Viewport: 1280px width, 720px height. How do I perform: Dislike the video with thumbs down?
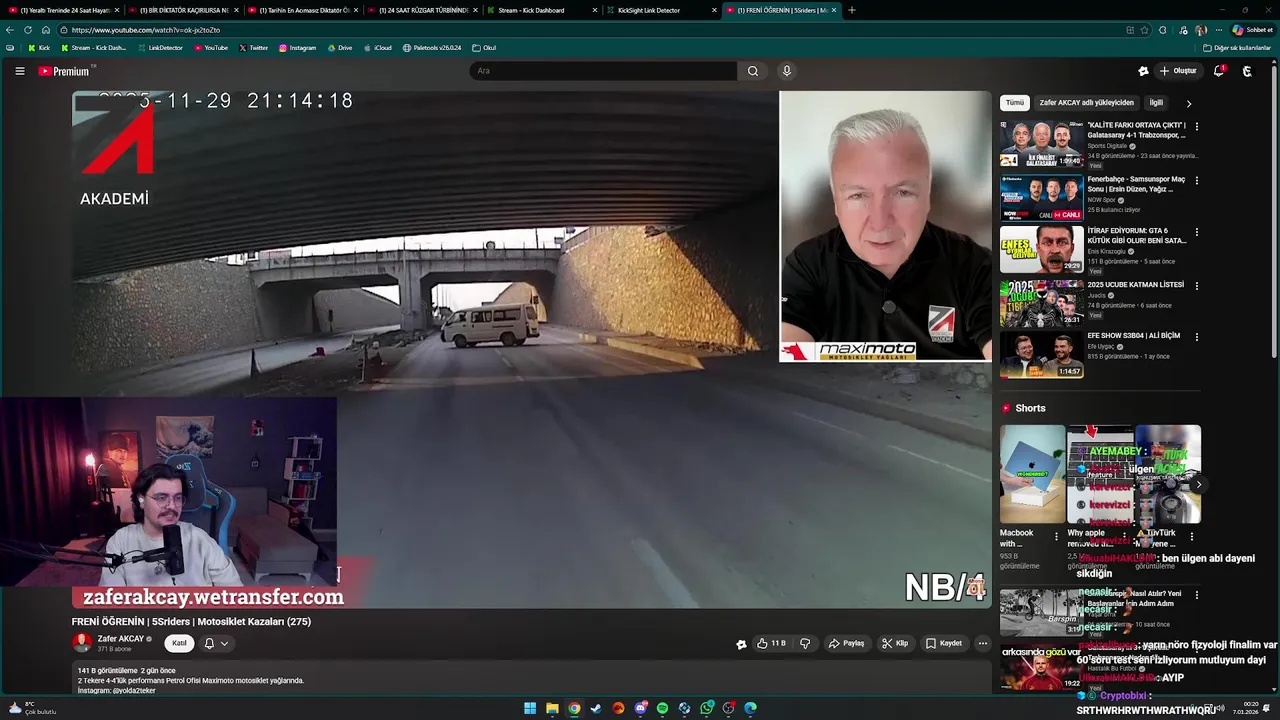(804, 643)
